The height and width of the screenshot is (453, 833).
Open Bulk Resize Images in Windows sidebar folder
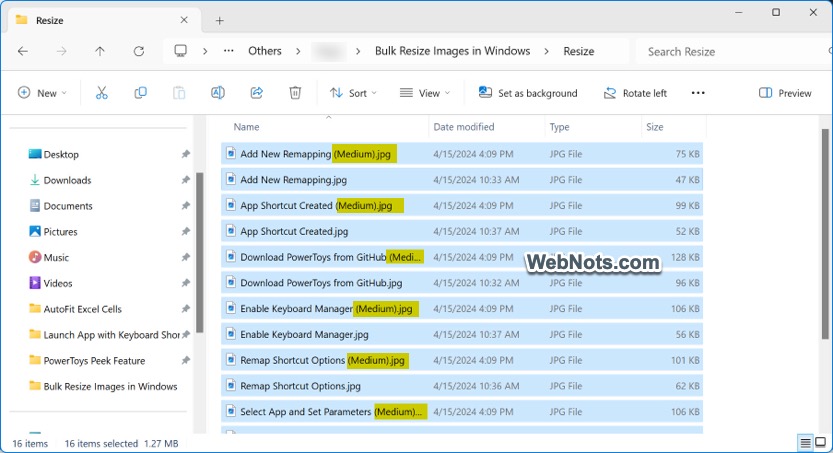110,387
